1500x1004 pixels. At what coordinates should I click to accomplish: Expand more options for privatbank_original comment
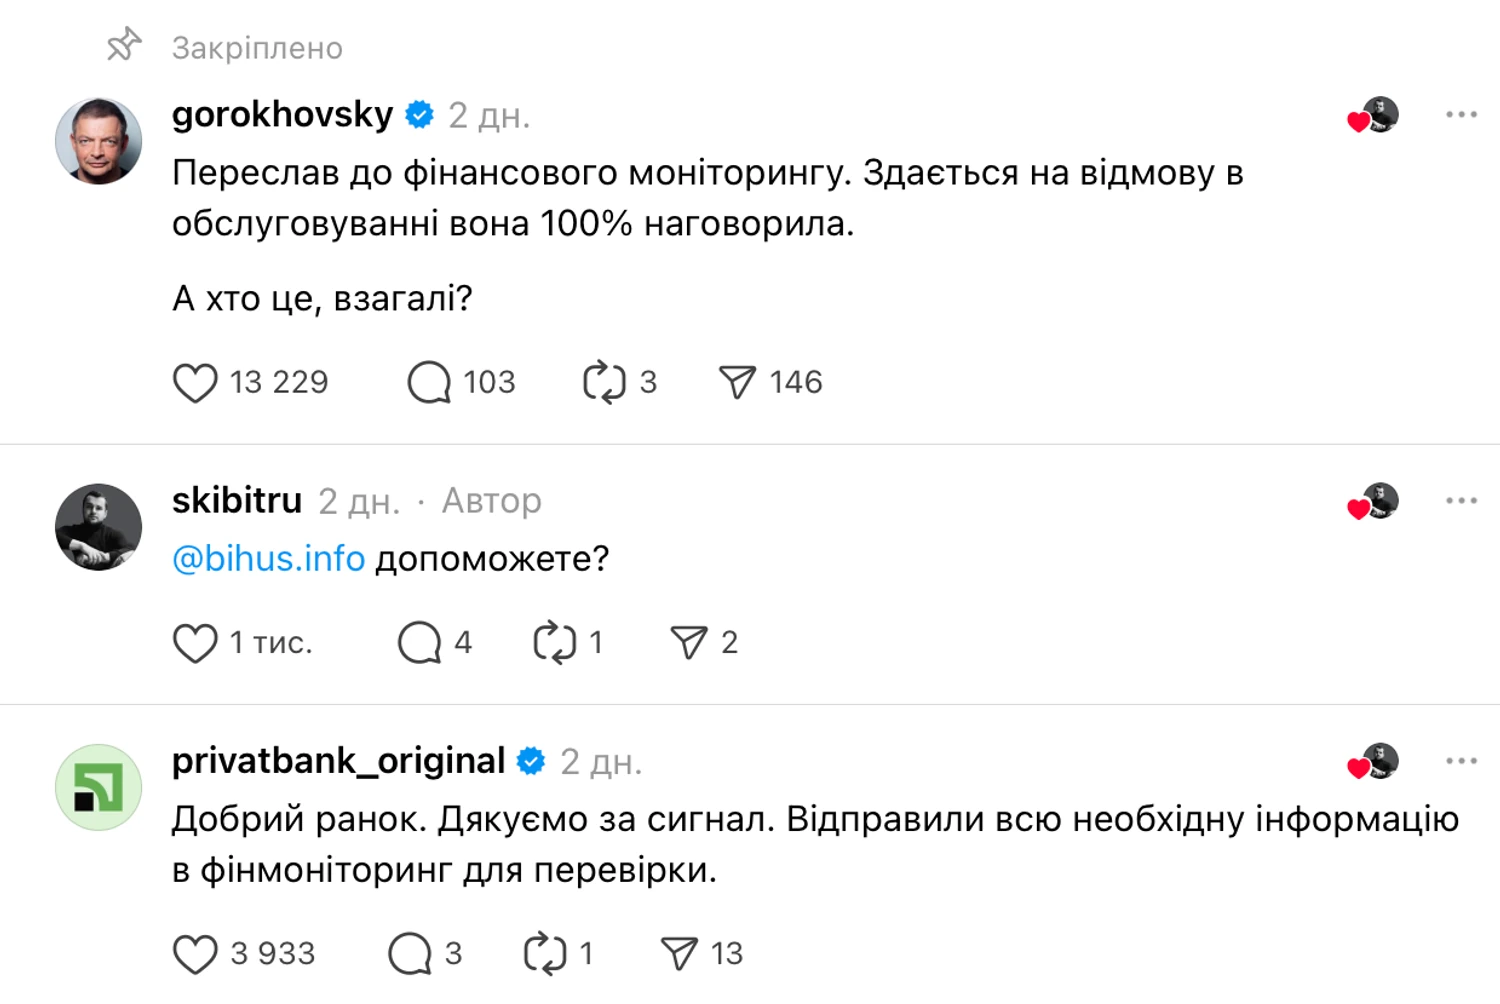[1461, 761]
